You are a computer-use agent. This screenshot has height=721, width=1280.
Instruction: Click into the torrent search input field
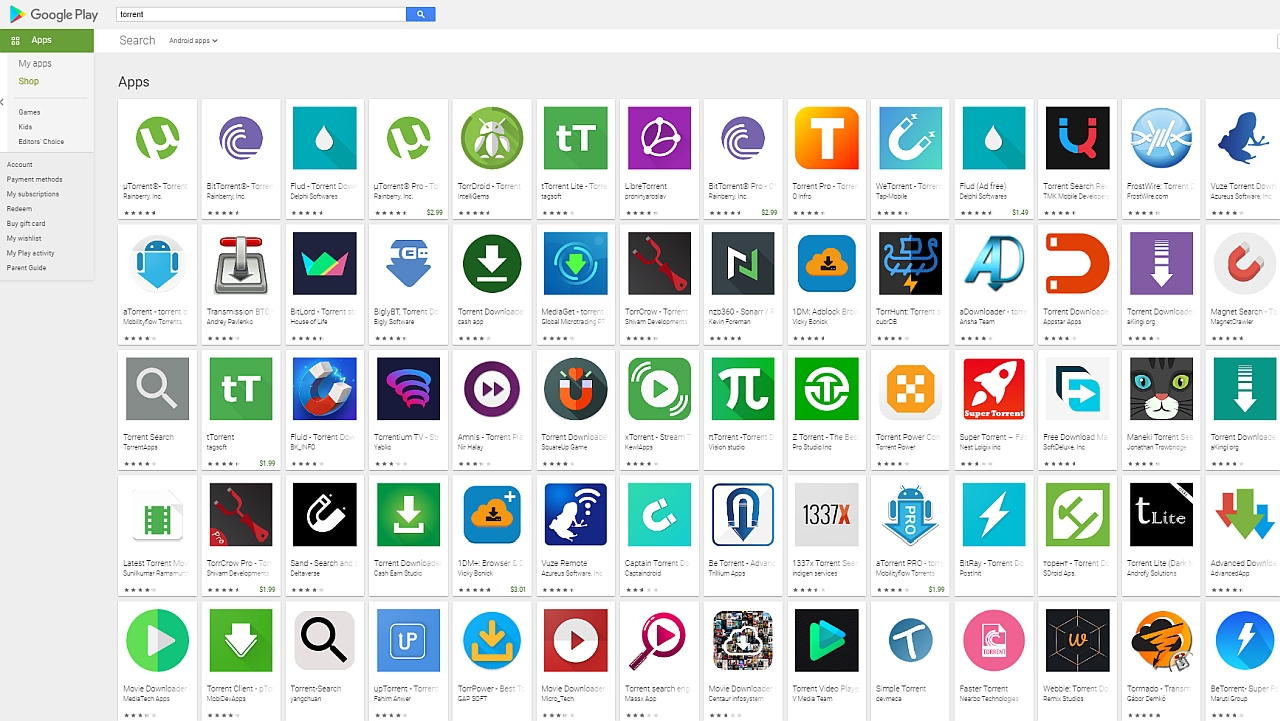(261, 14)
